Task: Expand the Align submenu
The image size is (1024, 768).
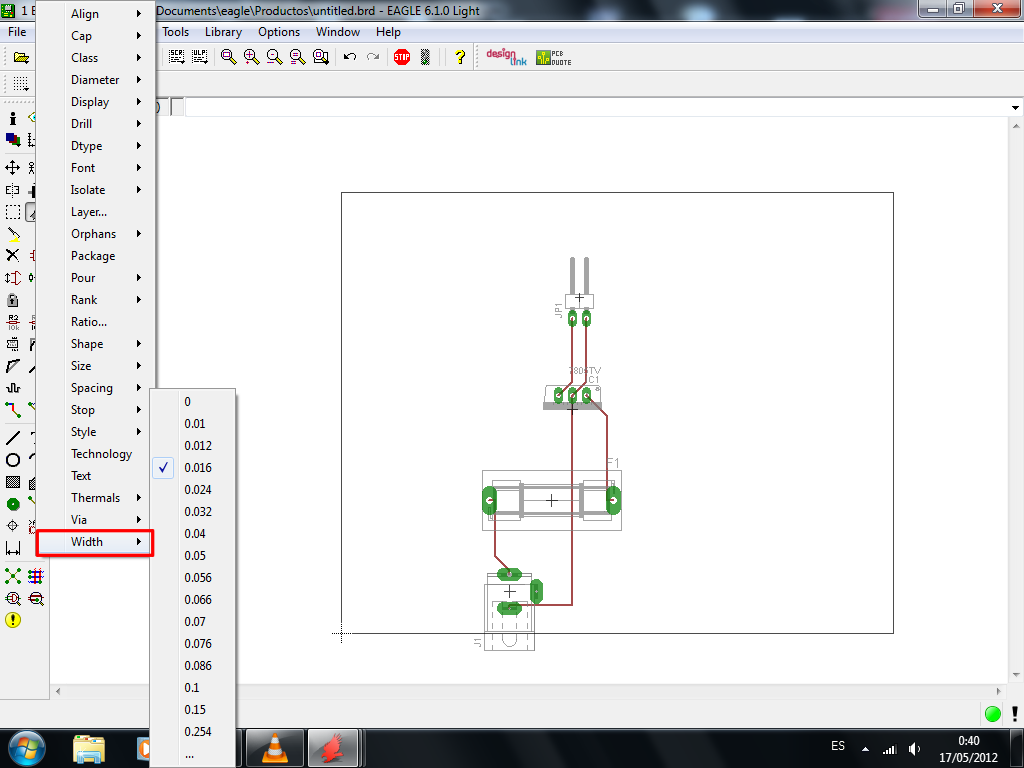Action: (x=96, y=14)
